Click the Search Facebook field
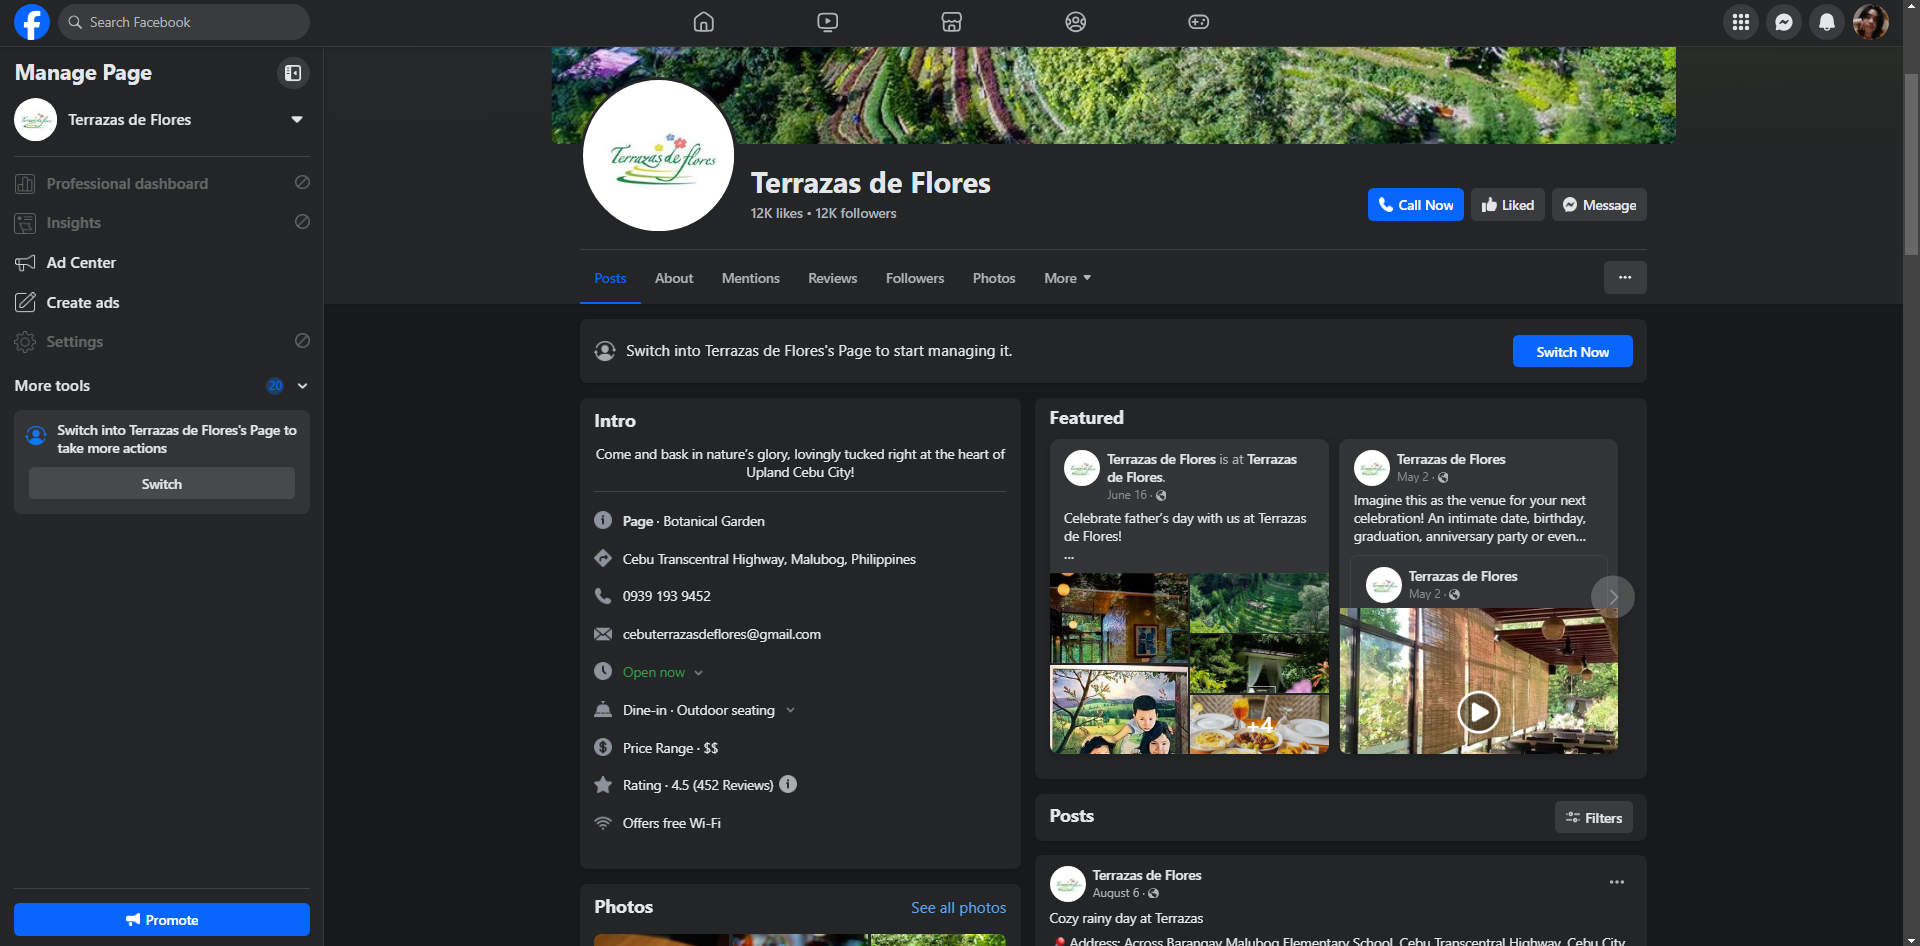This screenshot has width=1920, height=946. coord(184,22)
